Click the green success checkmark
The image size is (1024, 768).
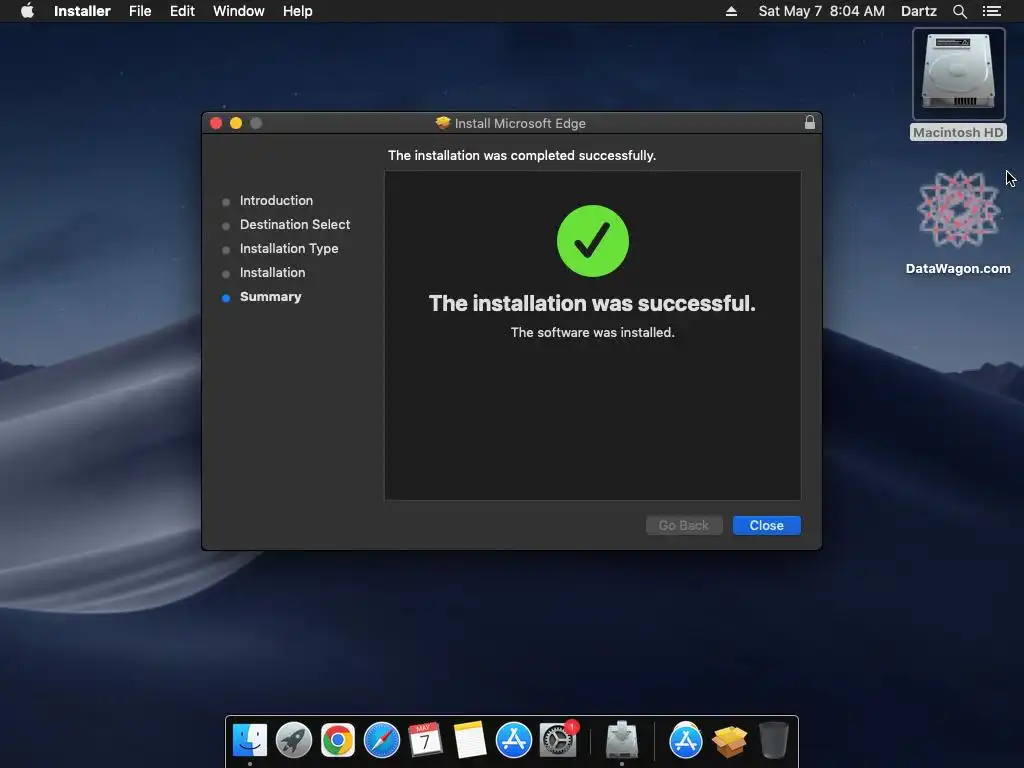pyautogui.click(x=592, y=241)
